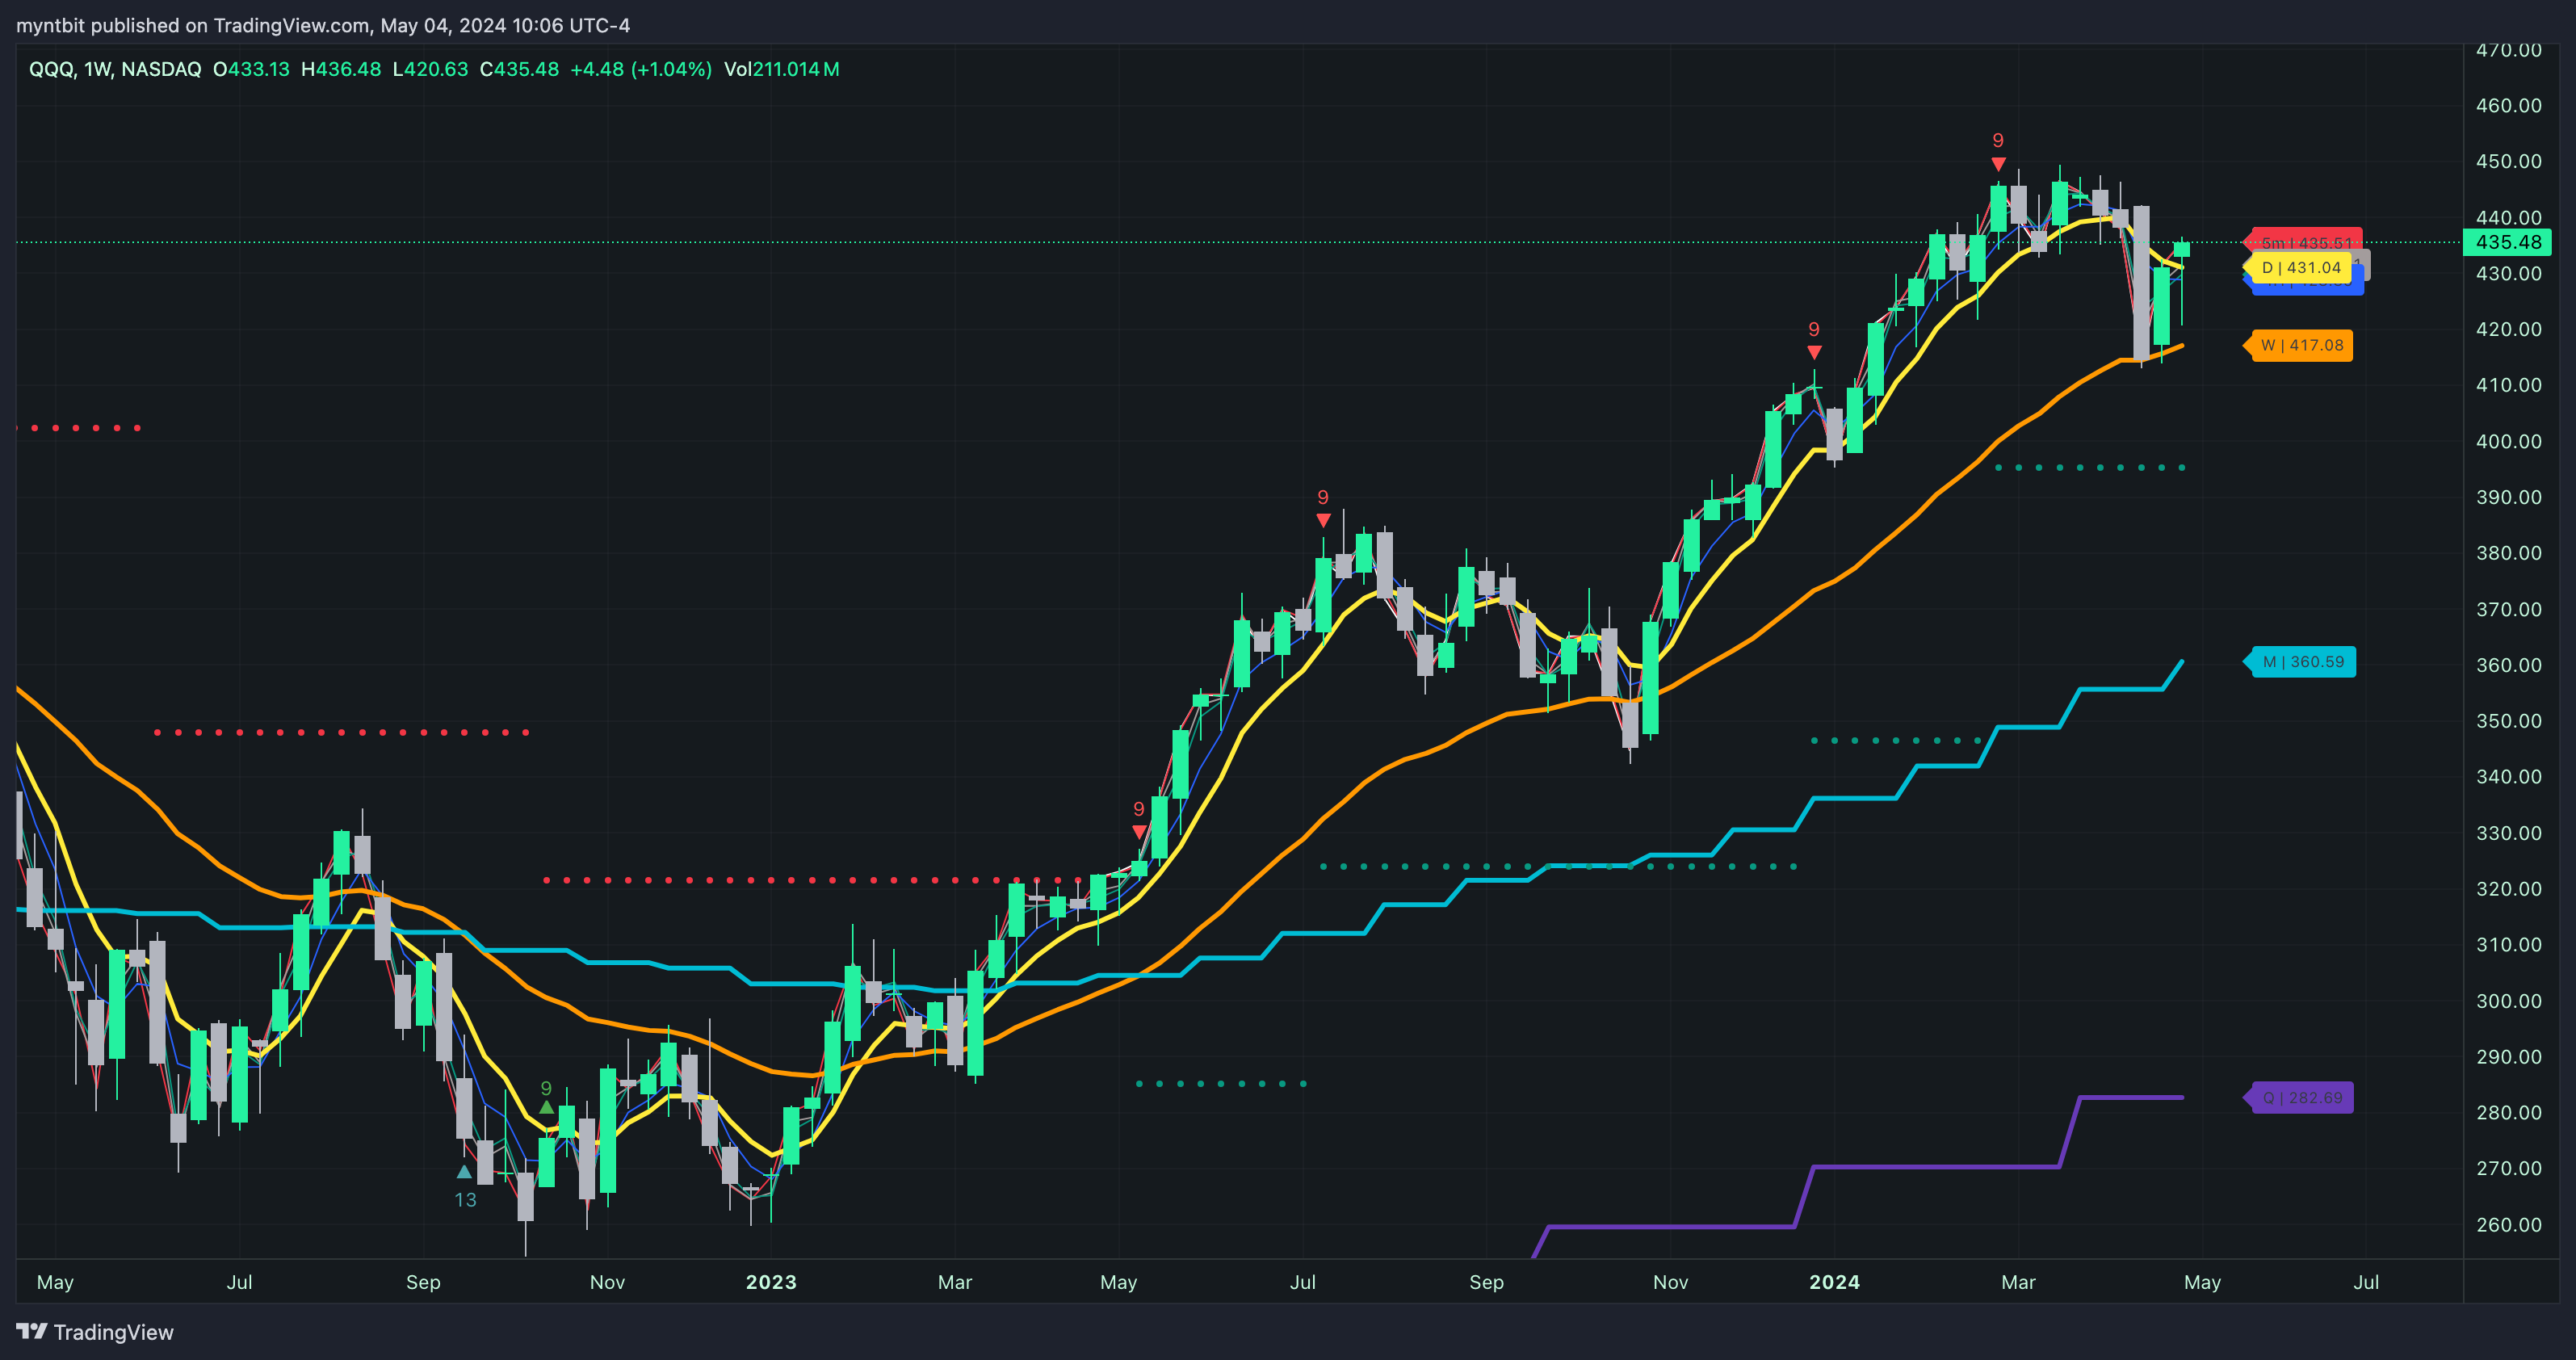Screen dimensions: 2576x1360
Task: Click the close value C435.48
Action: pos(519,69)
